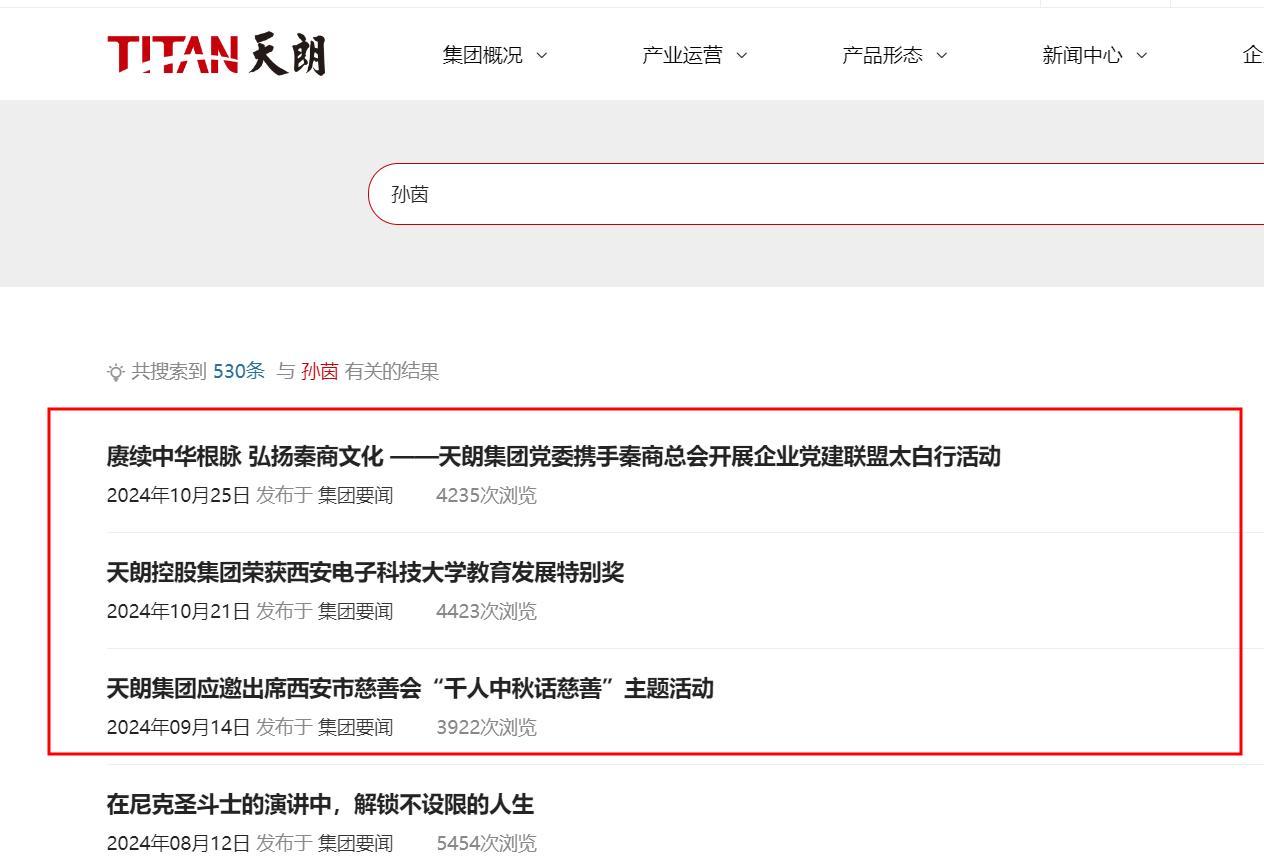The width and height of the screenshot is (1264, 863).
Task: Expand the chevron next to 产业运营
Action: 741,56
